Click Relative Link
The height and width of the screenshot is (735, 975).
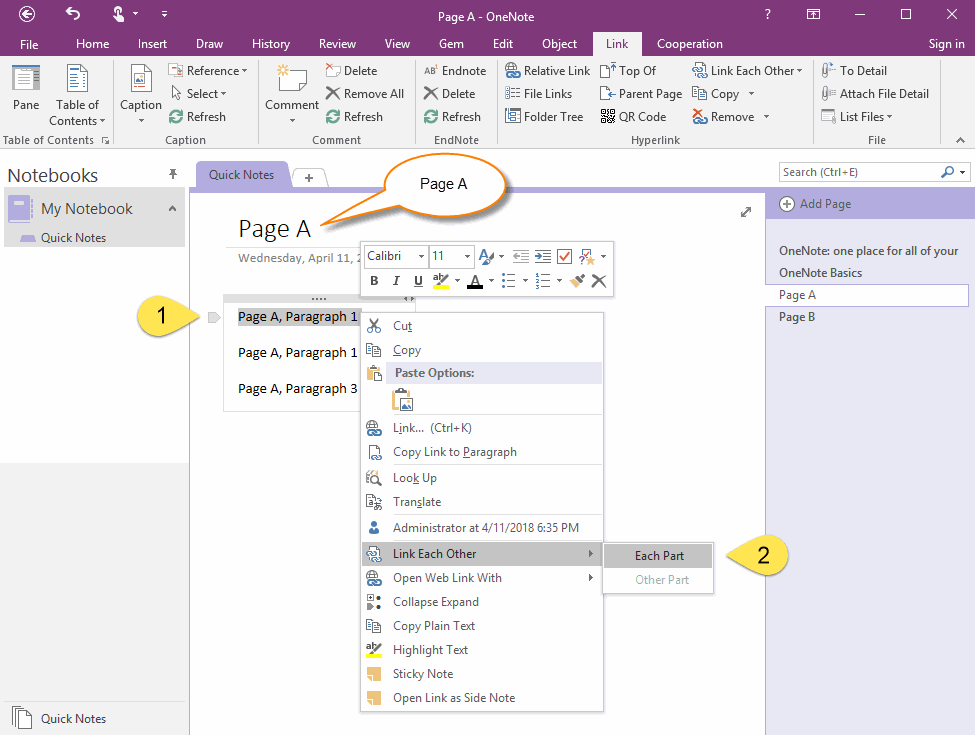tap(547, 71)
